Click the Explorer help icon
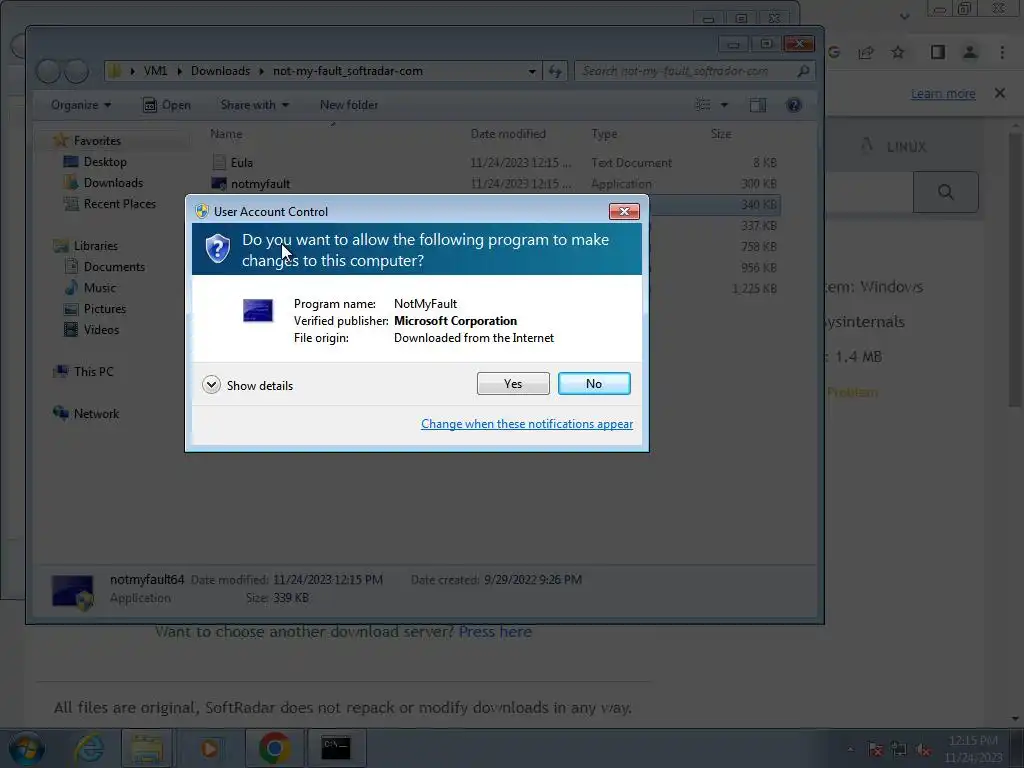Screen dimensions: 1024x768 coord(793,105)
